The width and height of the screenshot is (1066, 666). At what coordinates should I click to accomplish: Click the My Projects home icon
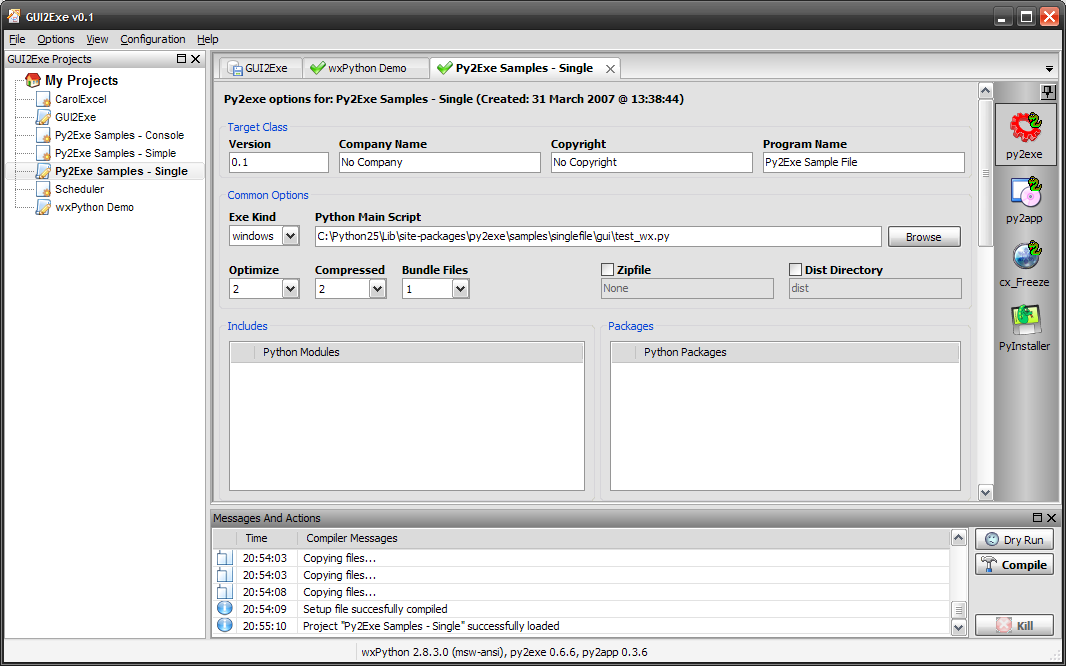click(x=33, y=80)
